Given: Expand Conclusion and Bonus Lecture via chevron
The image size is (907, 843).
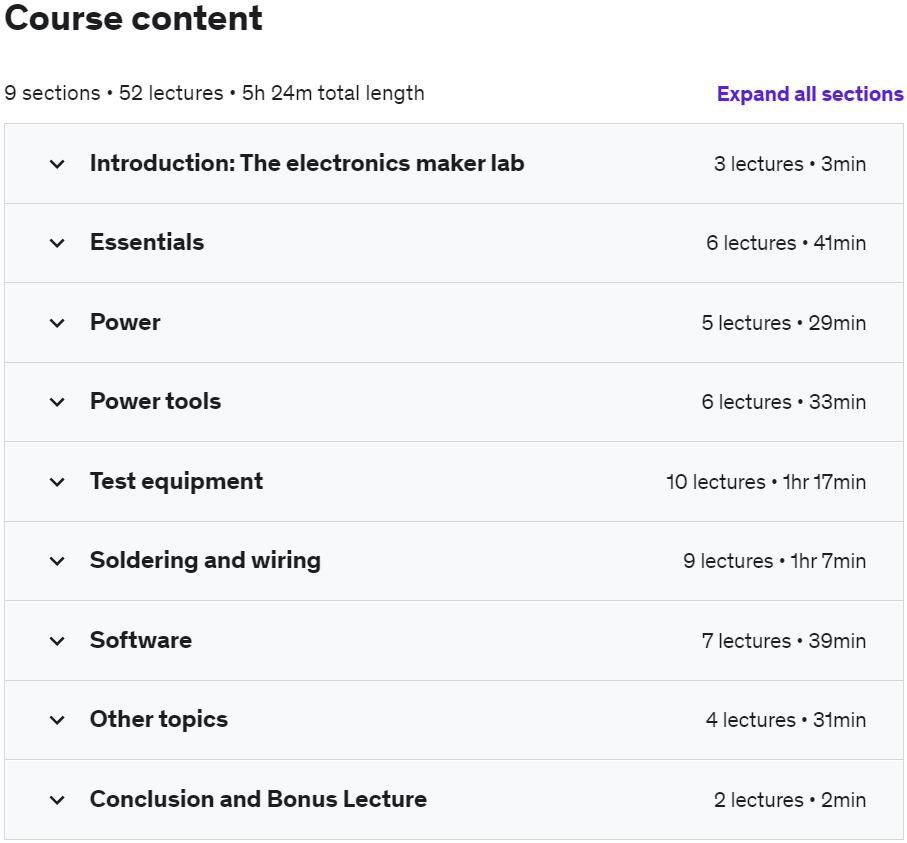Looking at the screenshot, I should click(57, 800).
